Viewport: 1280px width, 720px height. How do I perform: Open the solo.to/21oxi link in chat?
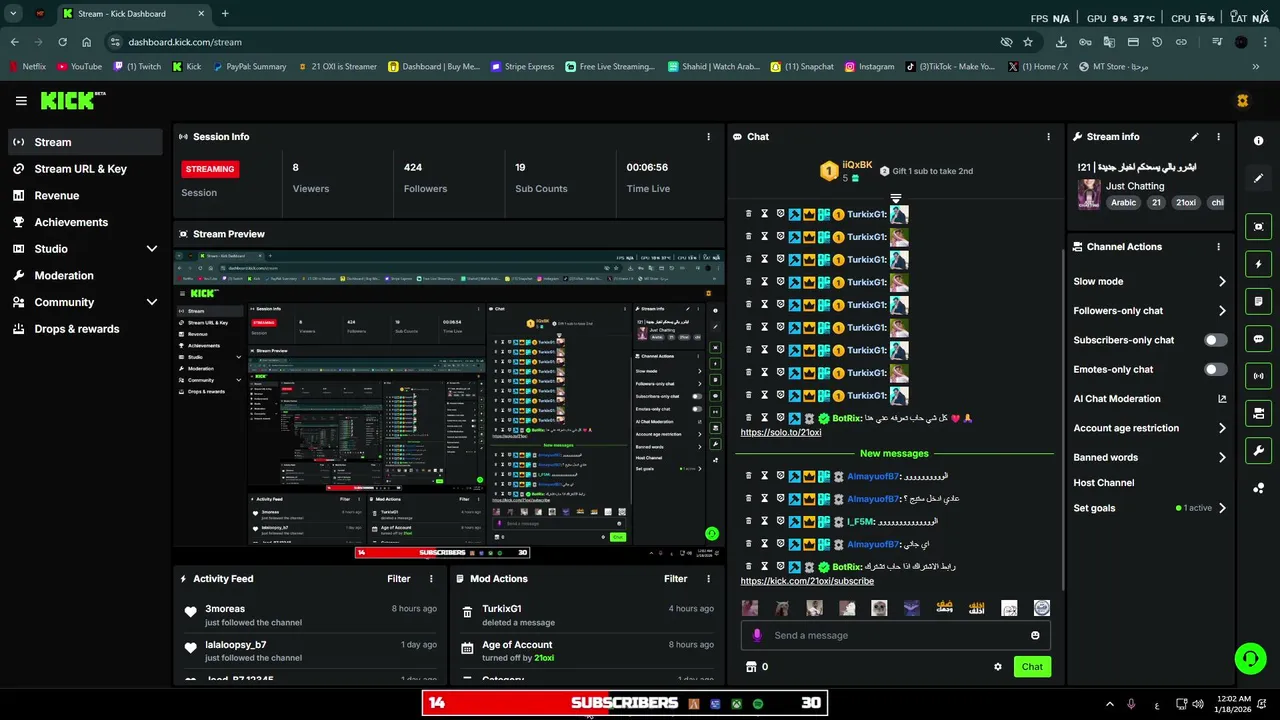pyautogui.click(x=781, y=432)
